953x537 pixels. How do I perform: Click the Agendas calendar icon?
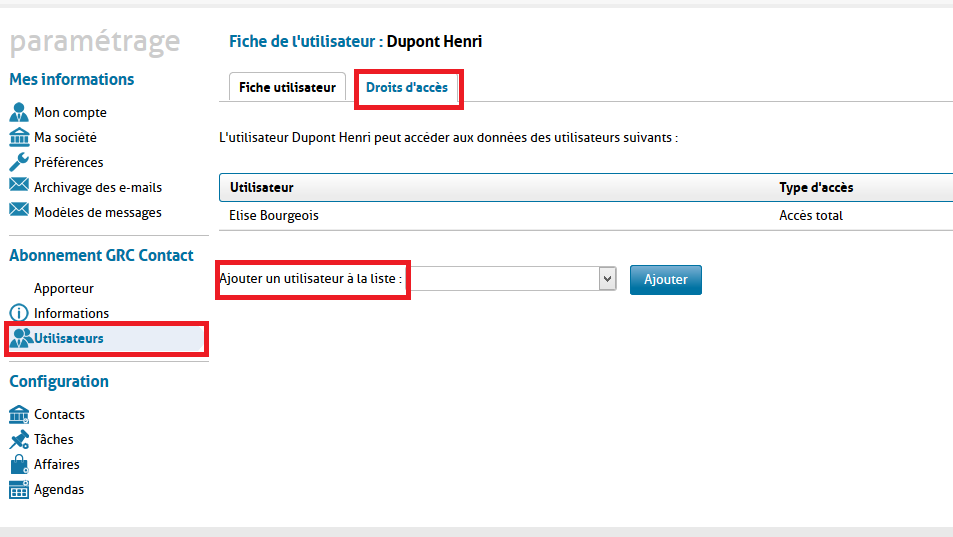click(x=19, y=489)
